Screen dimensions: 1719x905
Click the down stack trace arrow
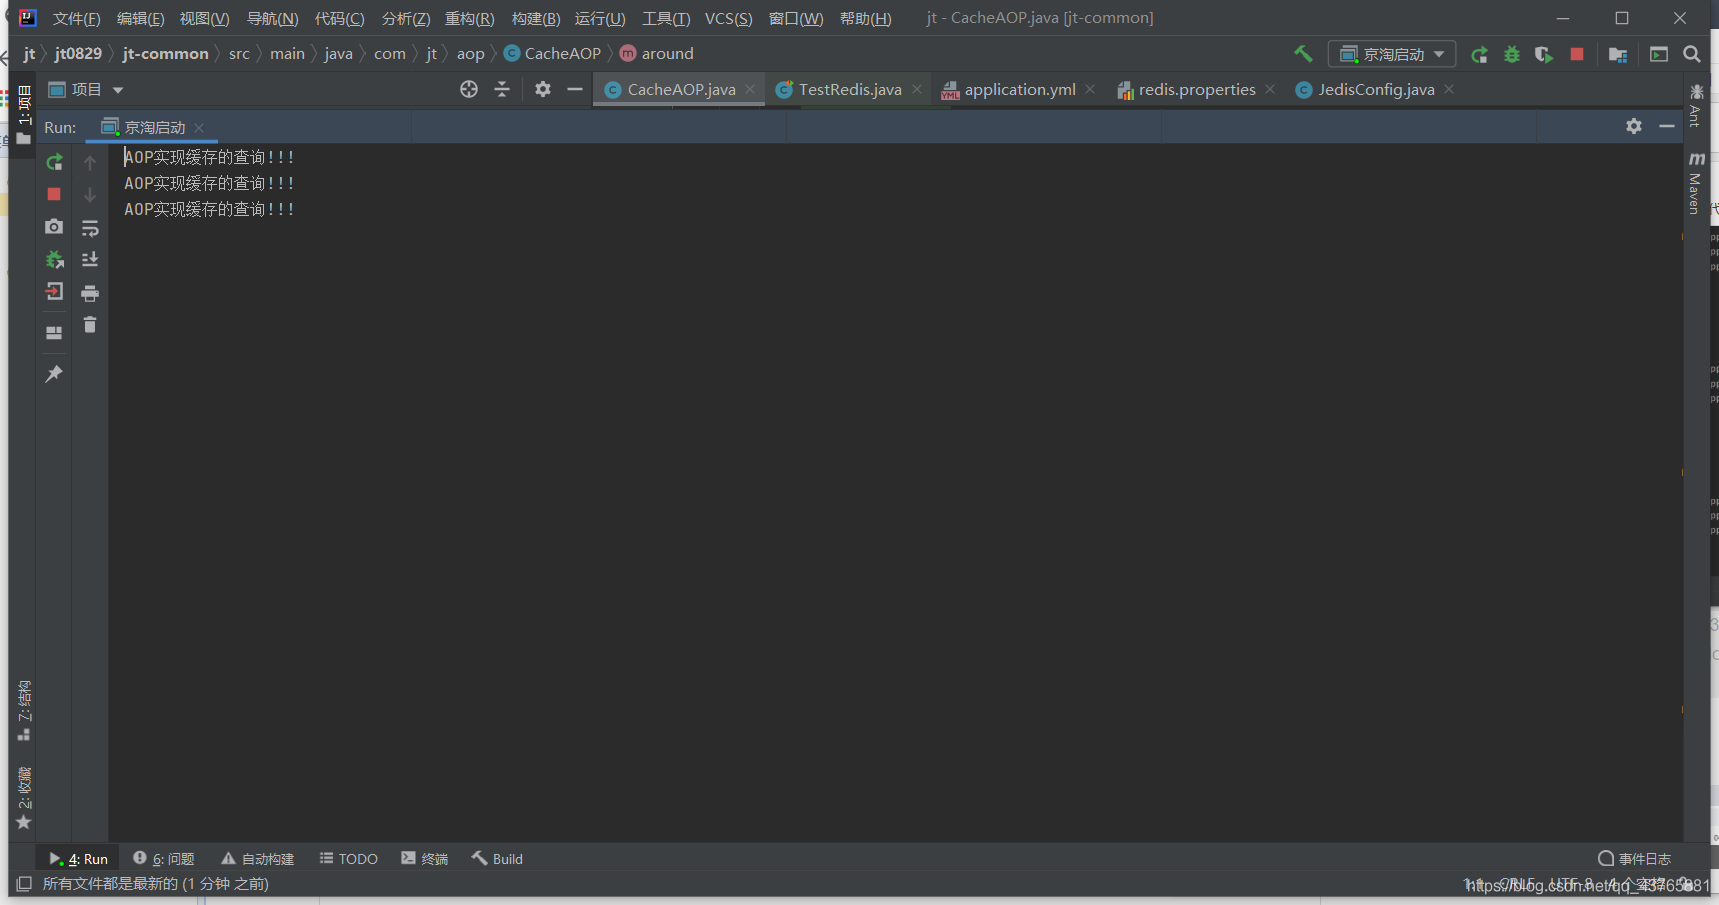click(x=90, y=195)
